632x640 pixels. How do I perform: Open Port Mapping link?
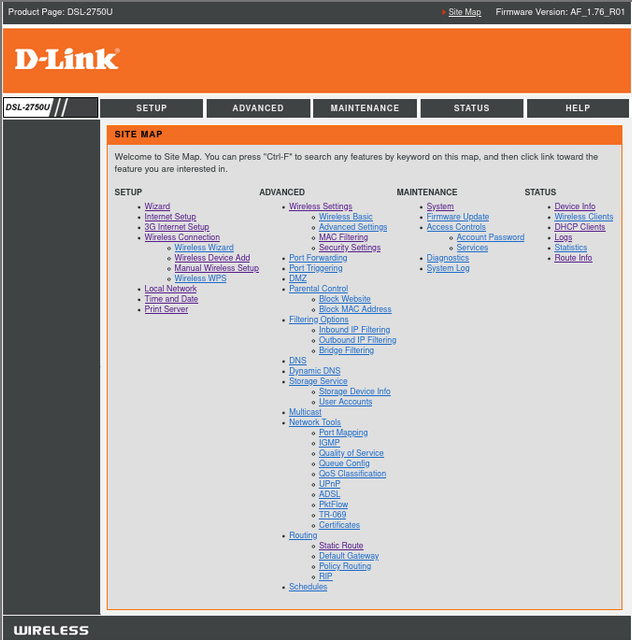click(x=343, y=432)
